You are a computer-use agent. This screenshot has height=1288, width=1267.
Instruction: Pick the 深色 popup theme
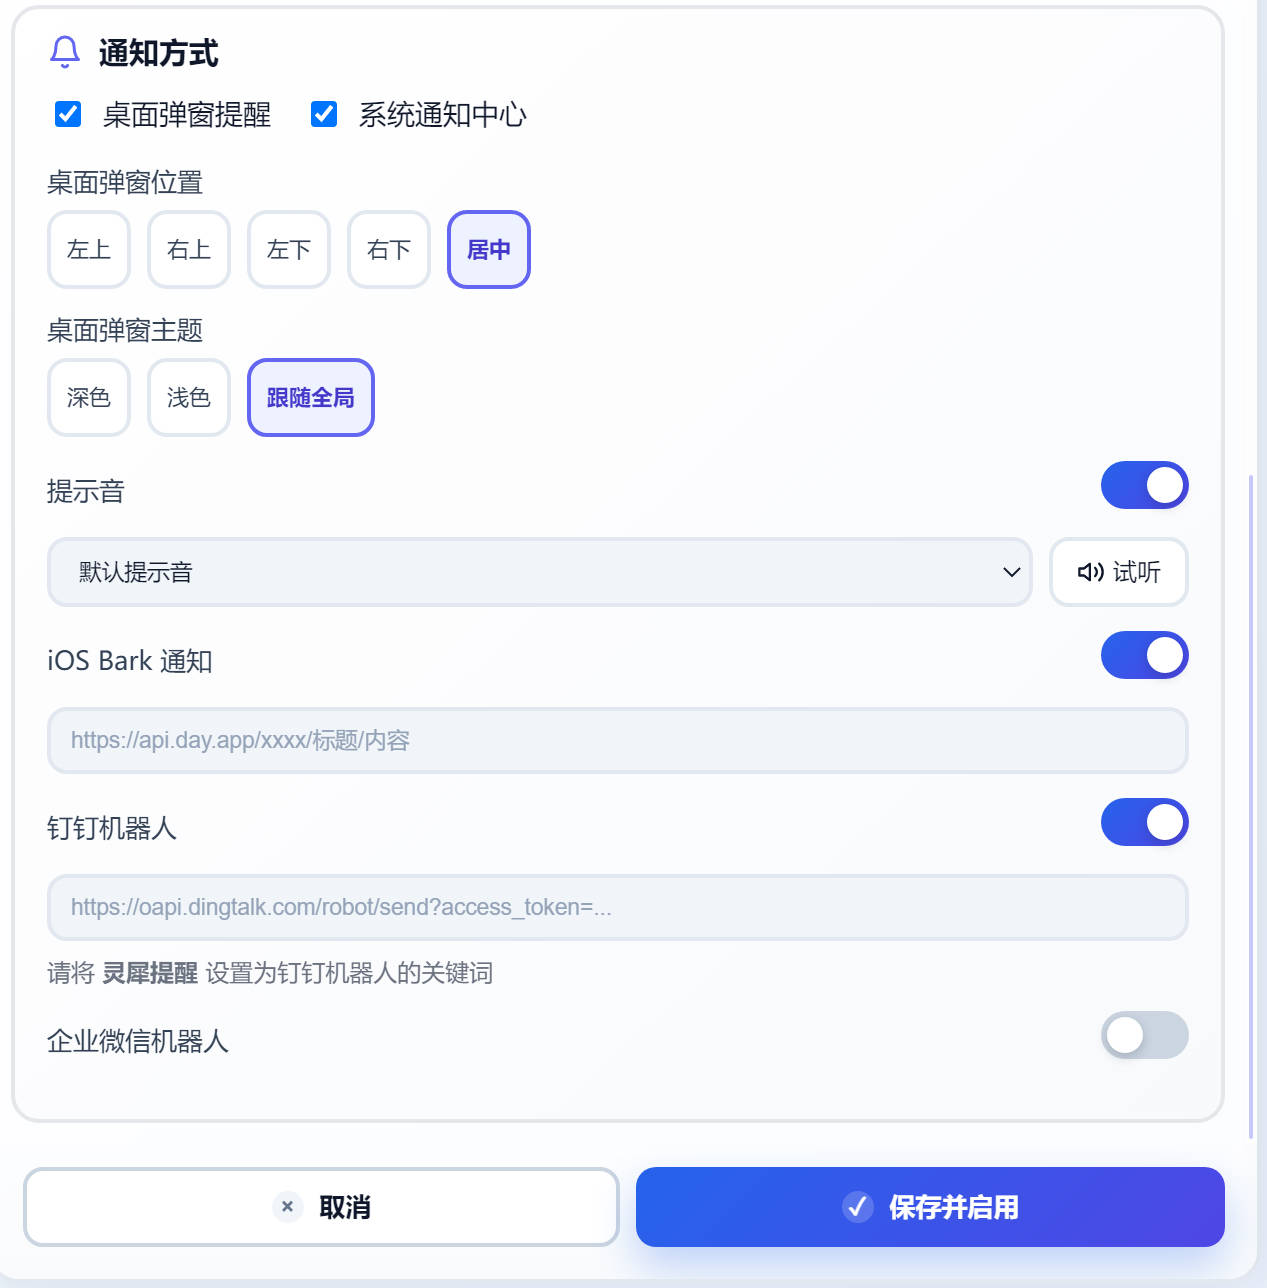[x=89, y=397]
